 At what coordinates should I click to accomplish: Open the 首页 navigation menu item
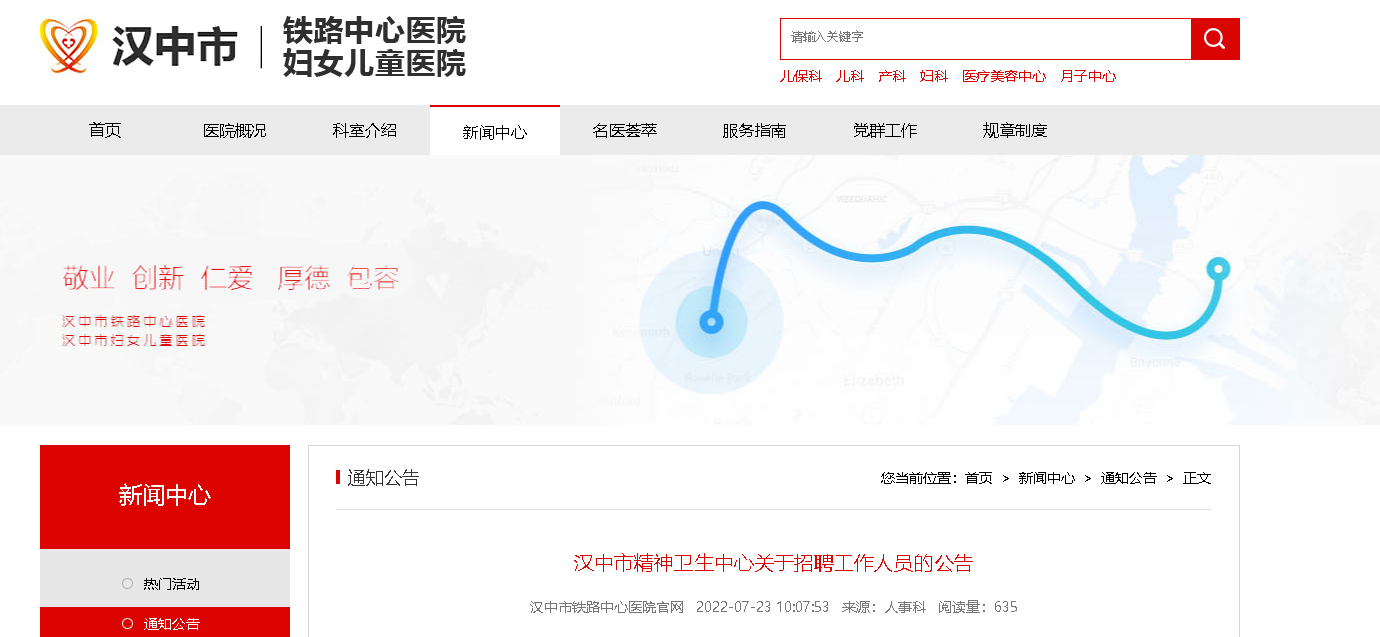pos(105,130)
